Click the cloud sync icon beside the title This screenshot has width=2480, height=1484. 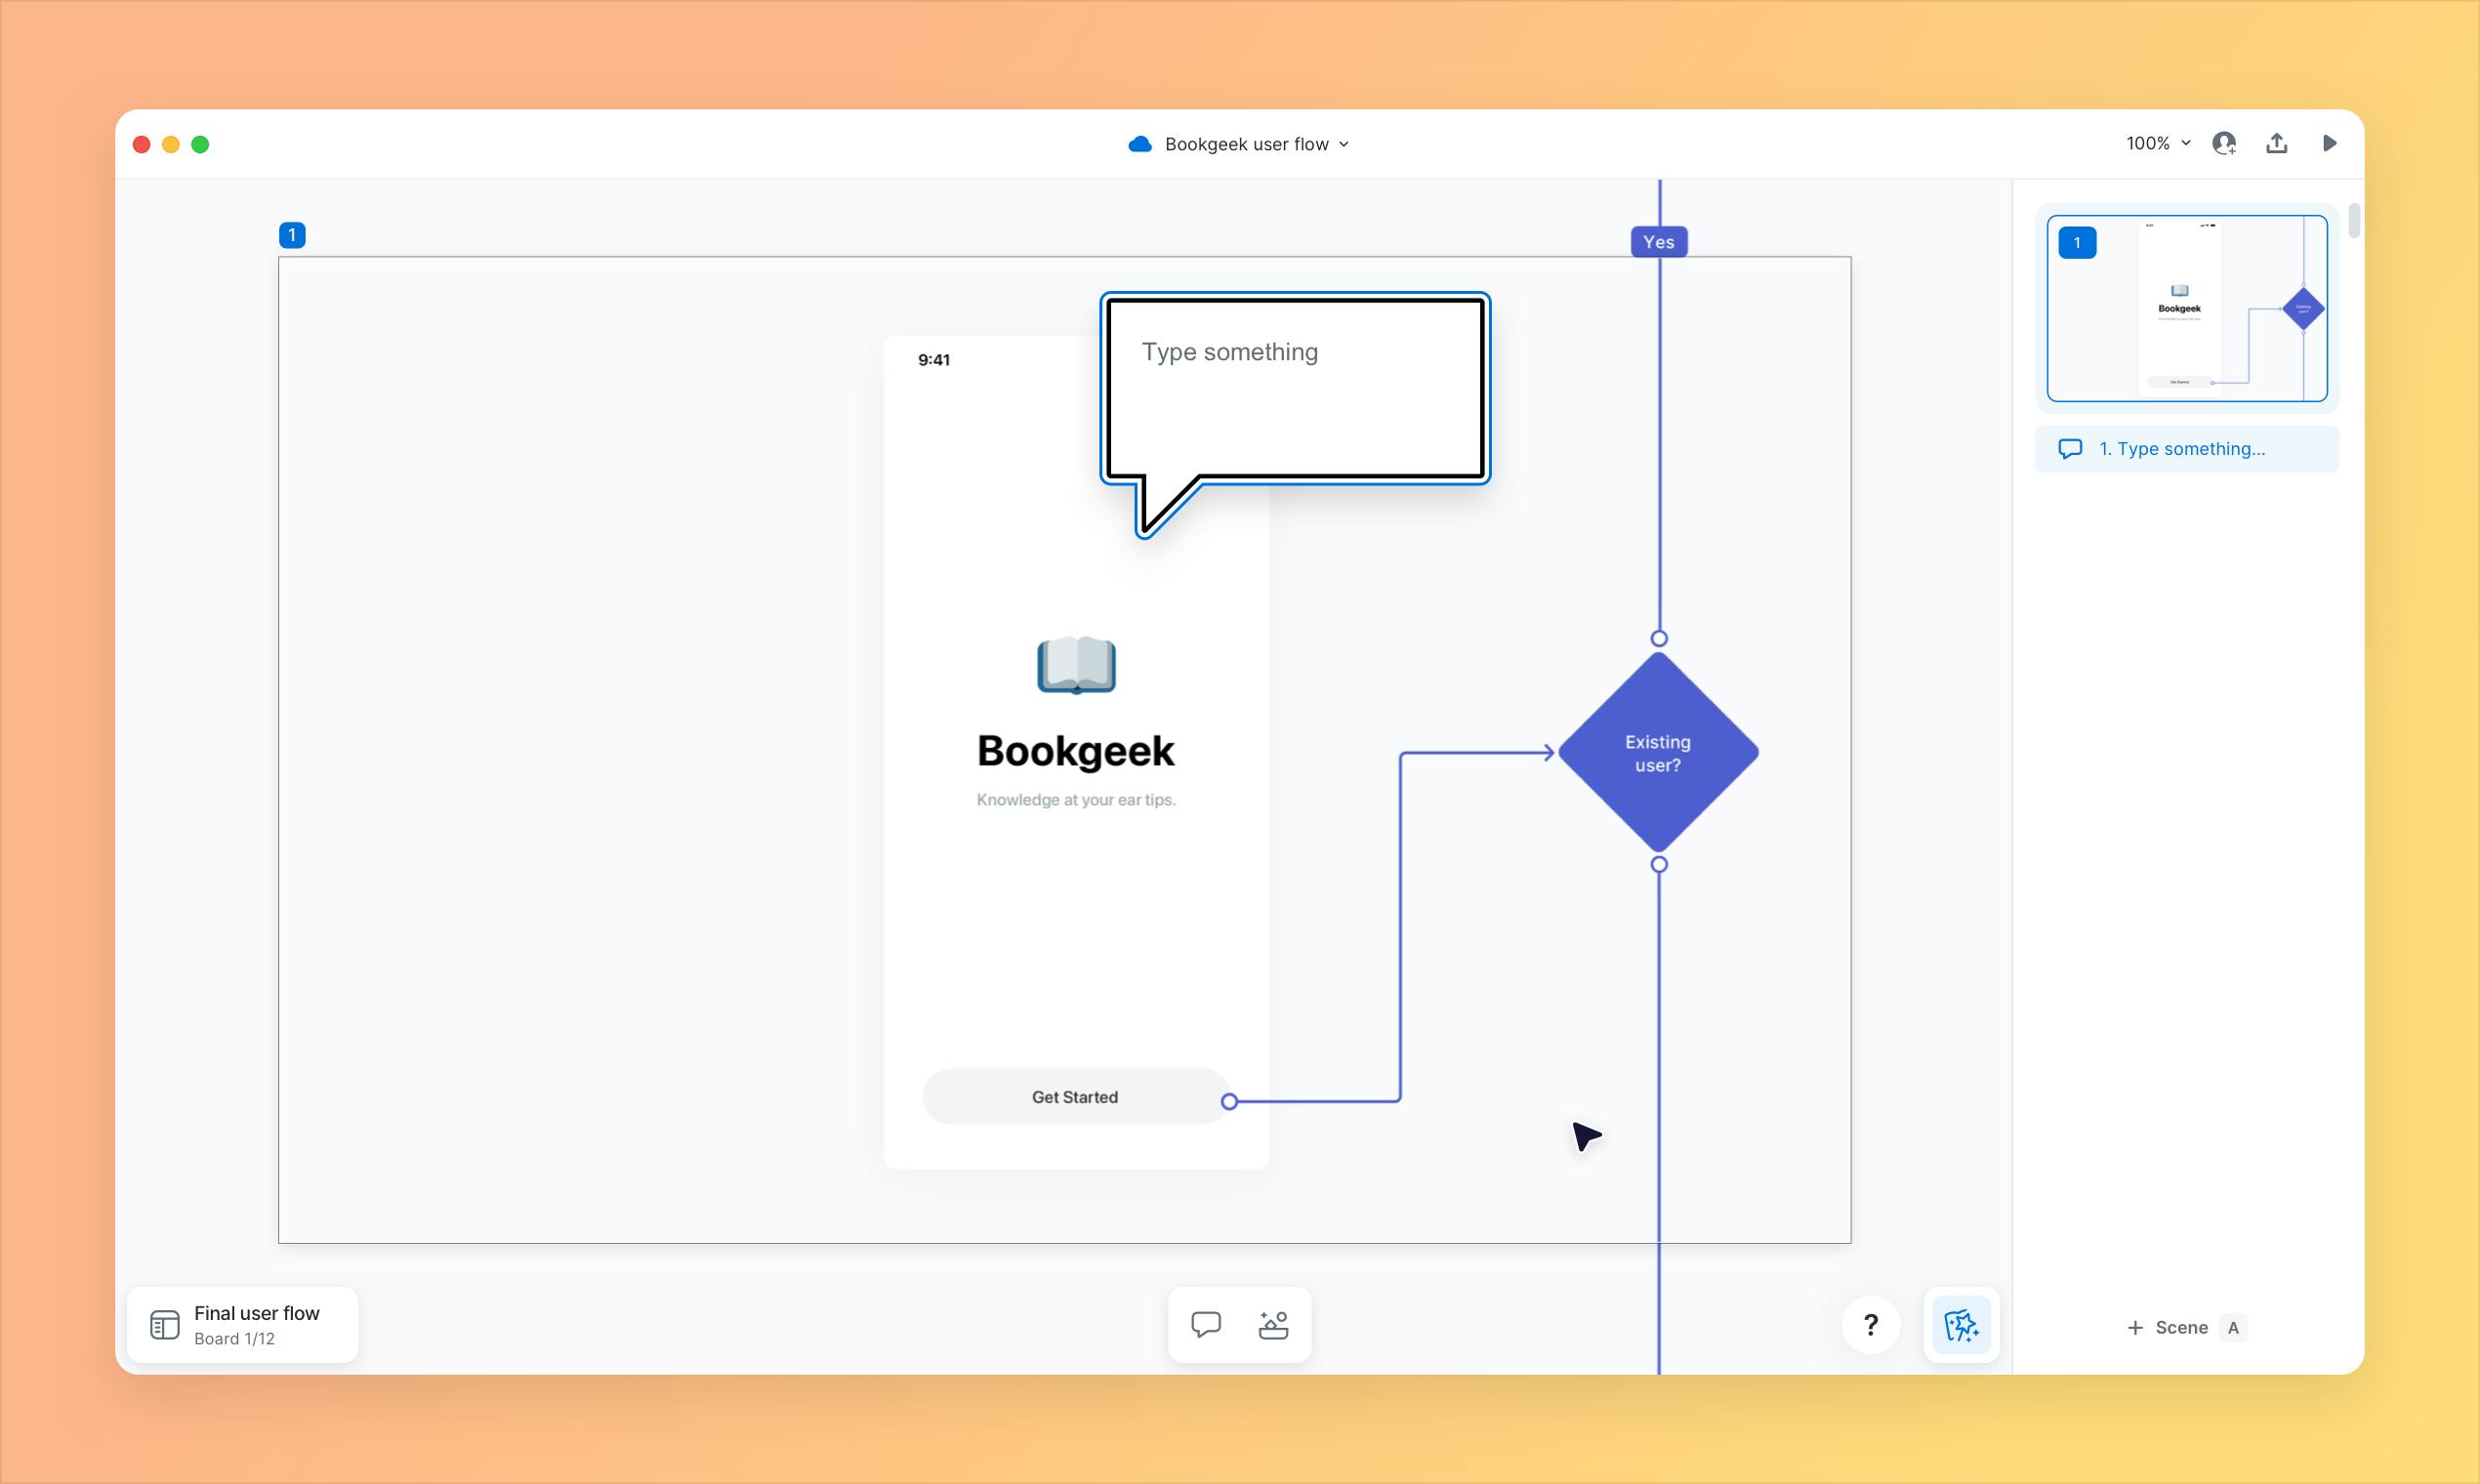[1139, 143]
